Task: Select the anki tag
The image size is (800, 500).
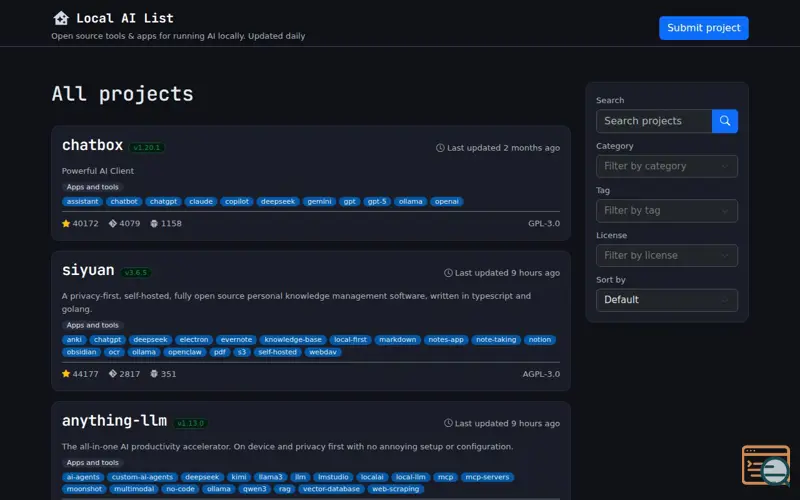Action: (x=74, y=340)
